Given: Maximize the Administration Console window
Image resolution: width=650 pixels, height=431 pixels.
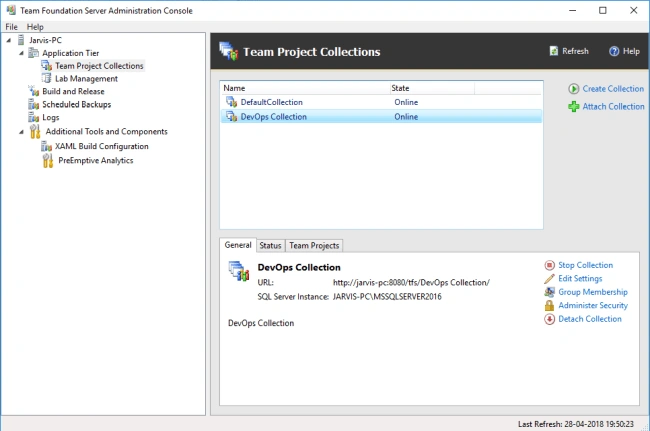Looking at the screenshot, I should (603, 10).
